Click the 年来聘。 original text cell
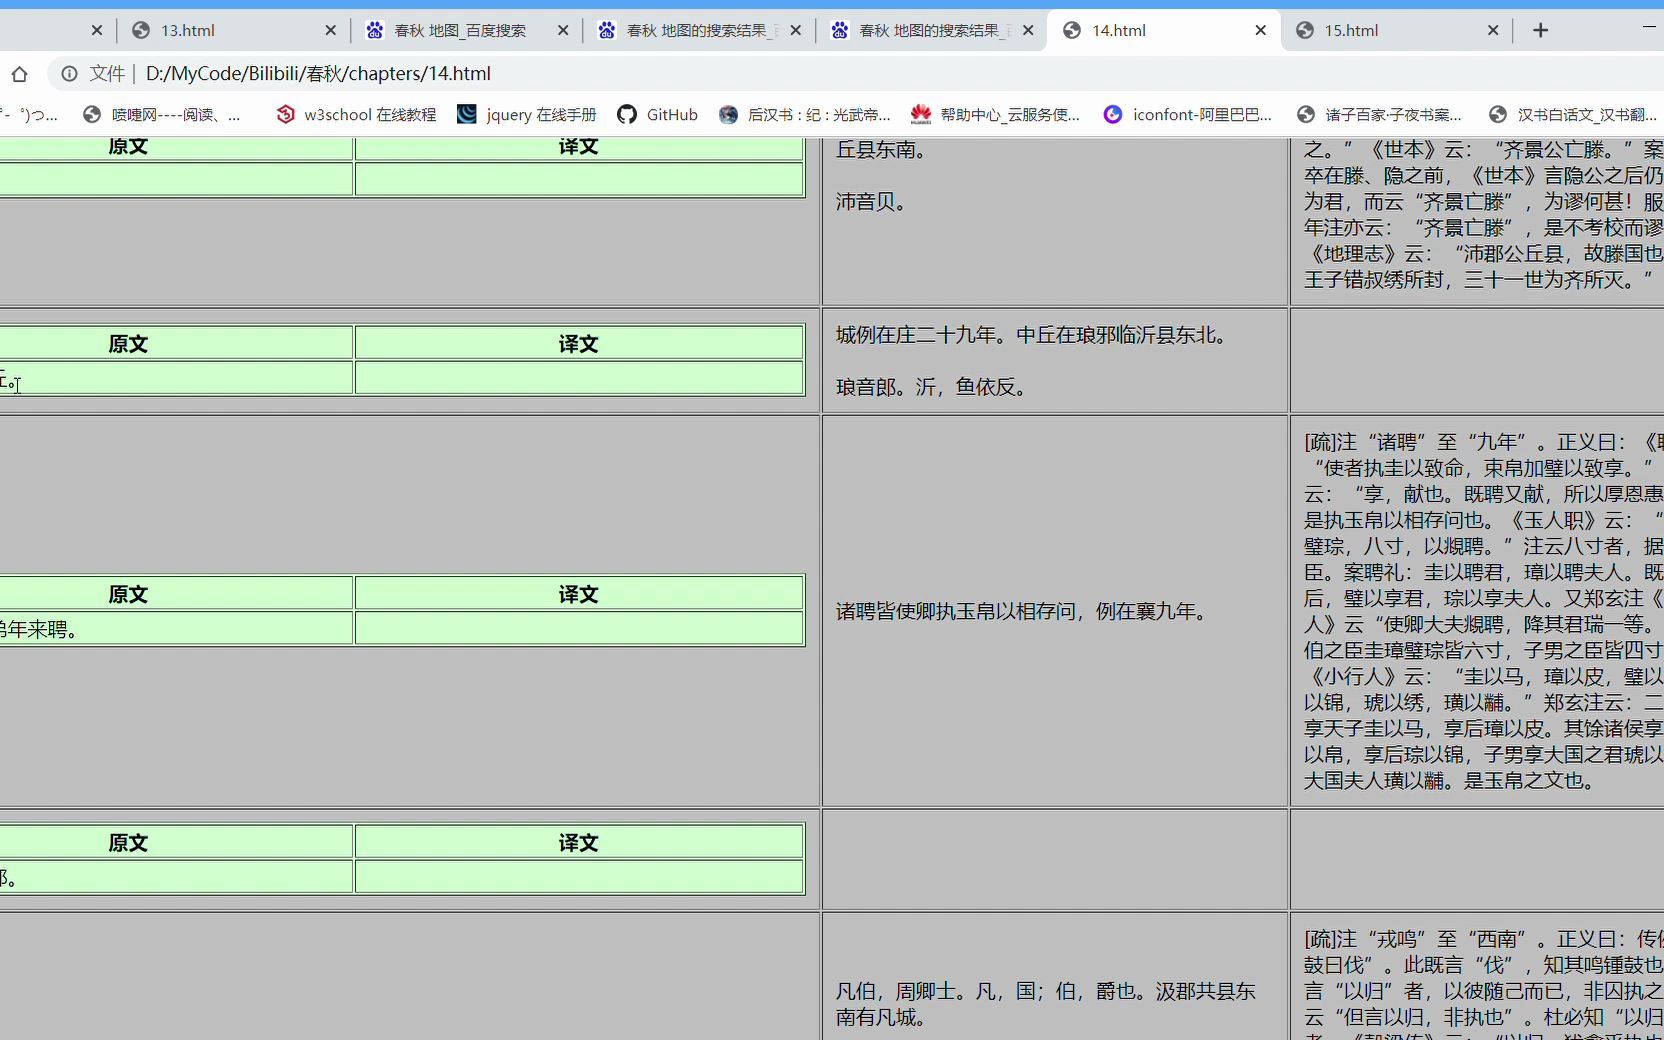Image resolution: width=1664 pixels, height=1040 pixels. pyautogui.click(x=176, y=629)
